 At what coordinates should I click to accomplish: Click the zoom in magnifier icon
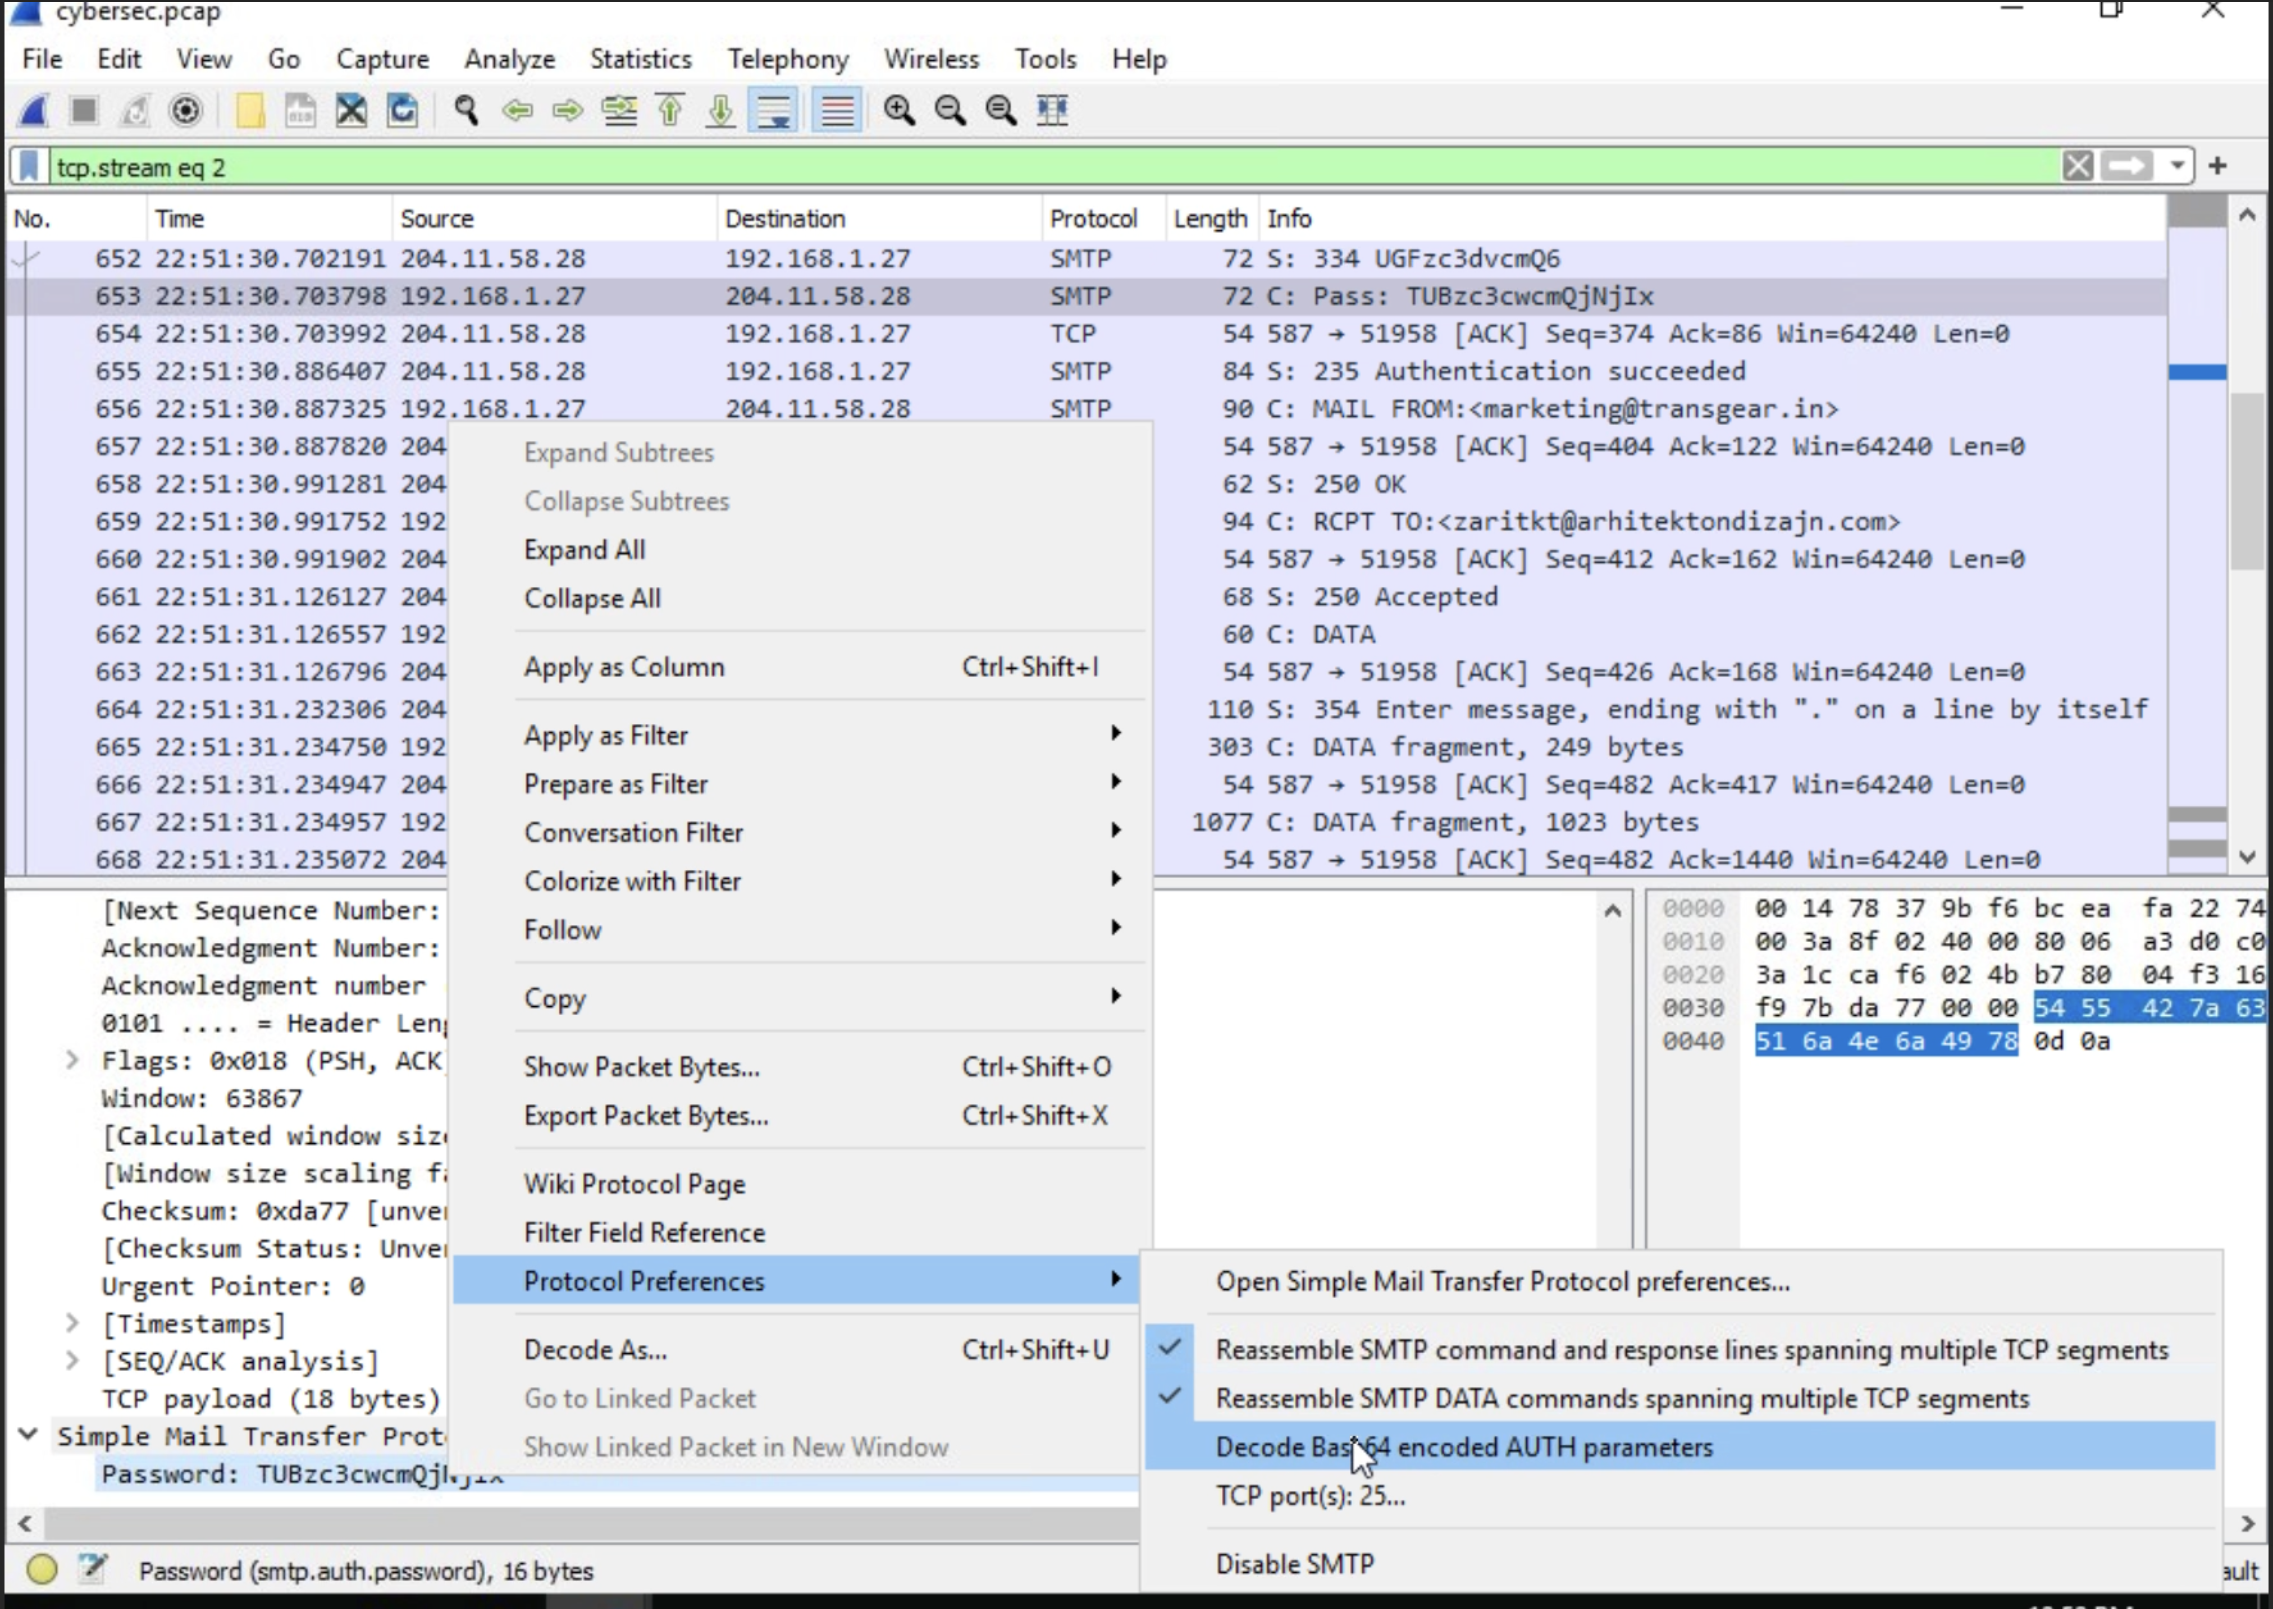tap(899, 110)
